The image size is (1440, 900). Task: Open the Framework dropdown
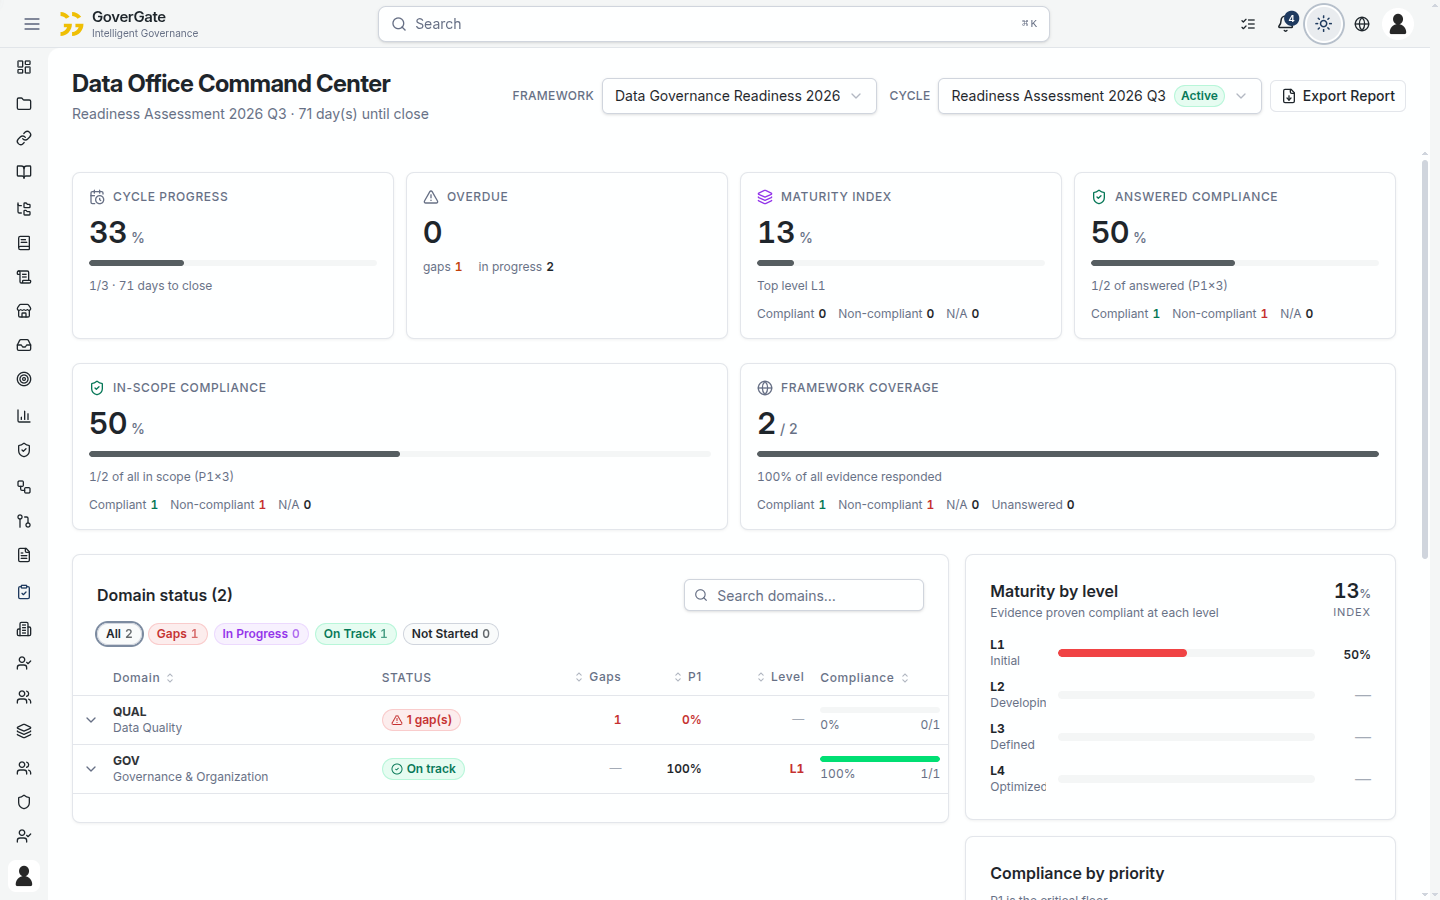(x=739, y=96)
